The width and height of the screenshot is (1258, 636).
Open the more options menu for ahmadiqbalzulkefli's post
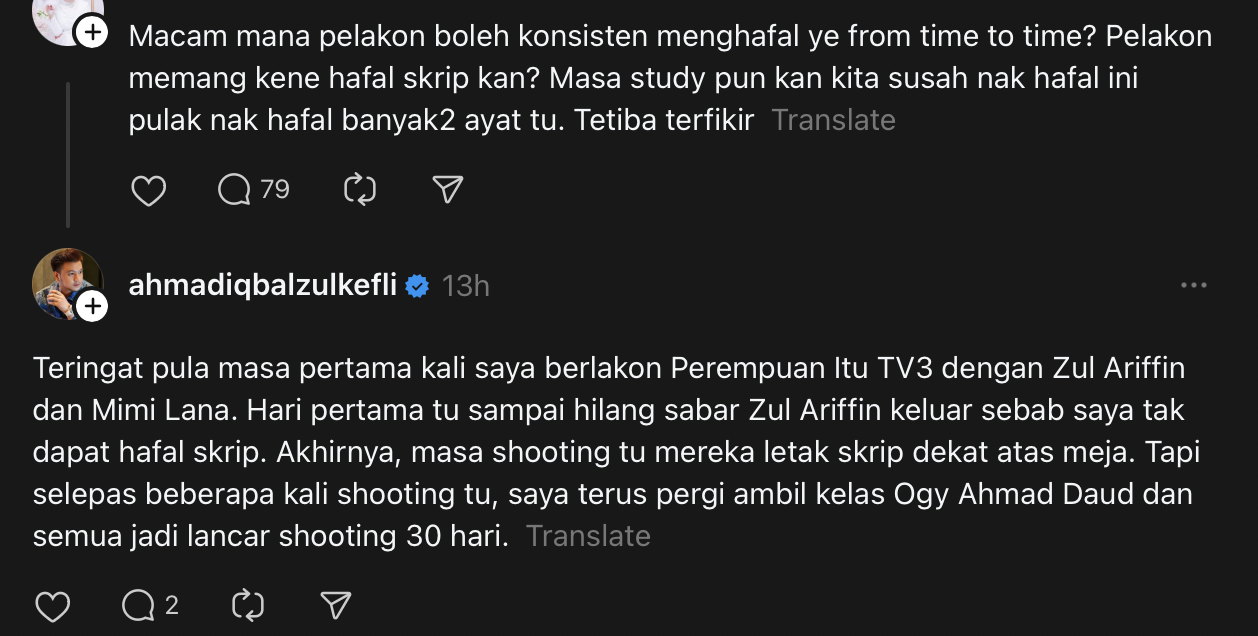(1193, 286)
